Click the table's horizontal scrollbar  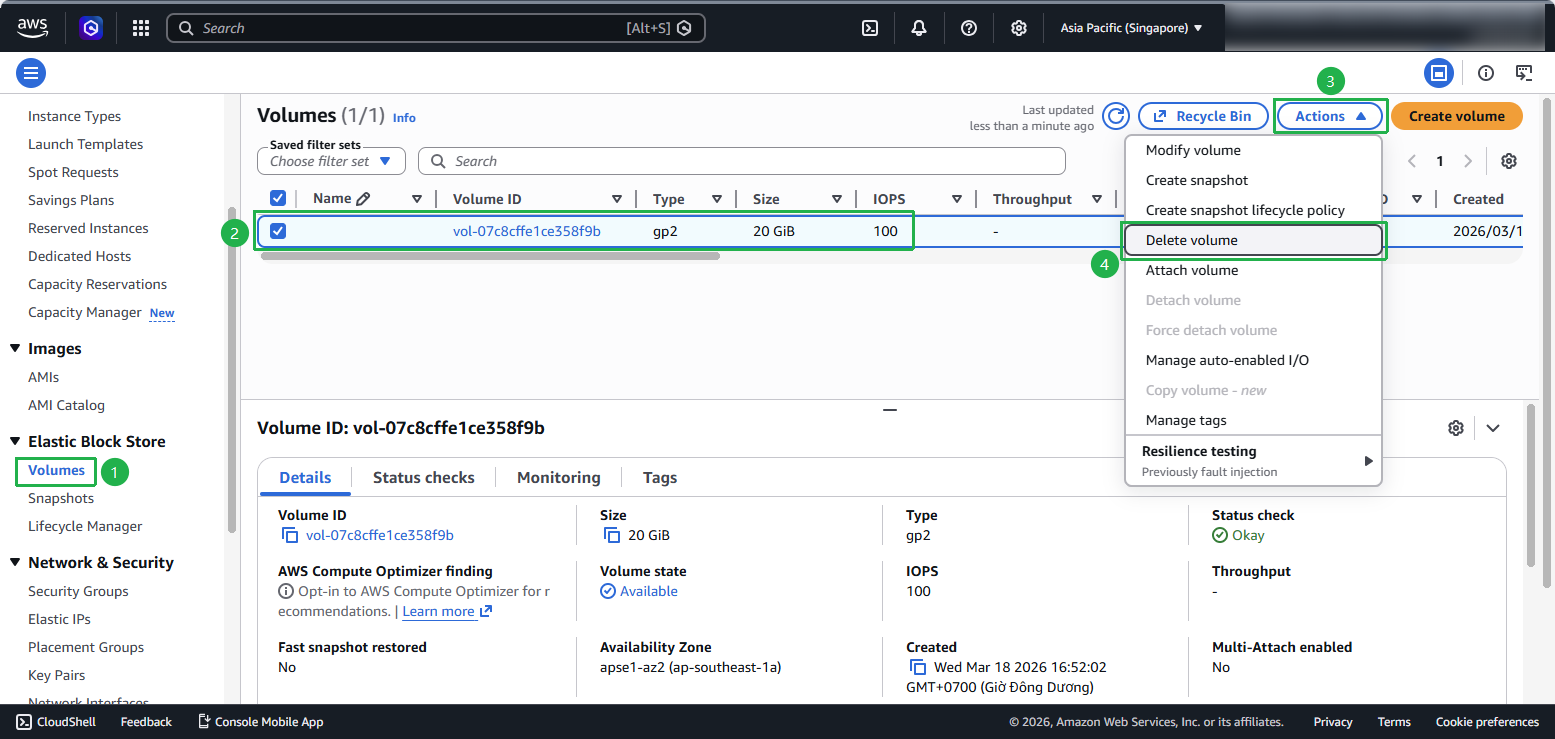click(490, 256)
